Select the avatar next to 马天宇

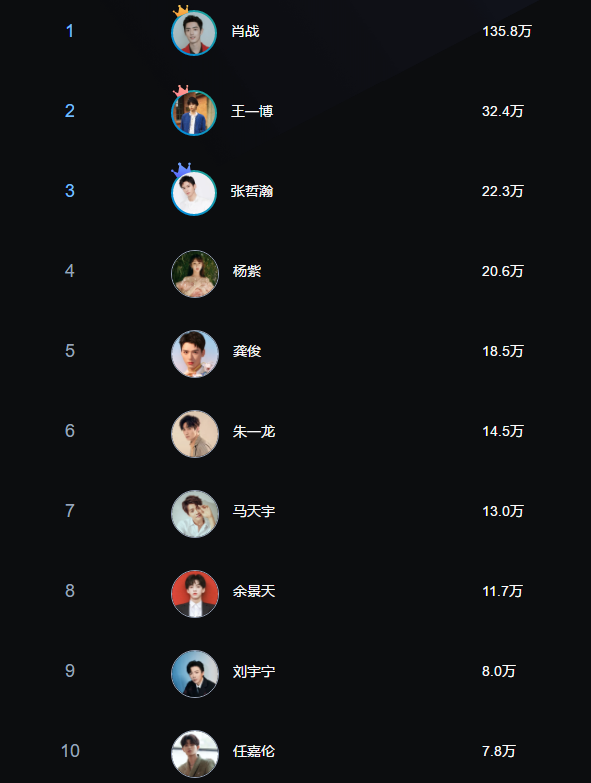coord(195,514)
